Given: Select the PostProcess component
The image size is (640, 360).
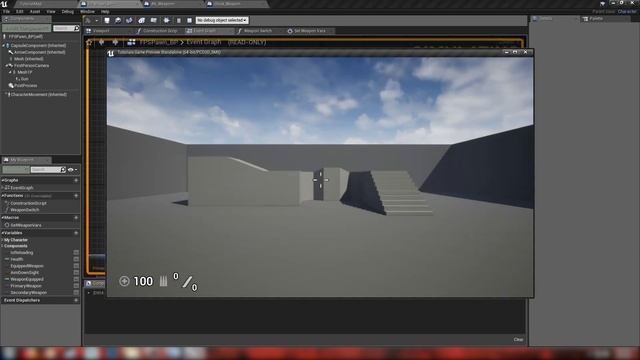Looking at the screenshot, I should click(x=25, y=86).
